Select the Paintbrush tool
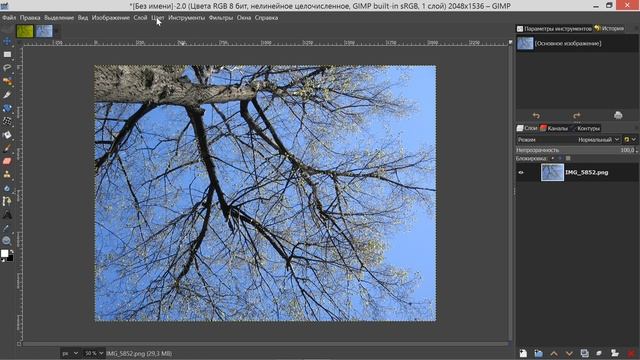Viewport: 640px width, 360px height. coord(7,148)
